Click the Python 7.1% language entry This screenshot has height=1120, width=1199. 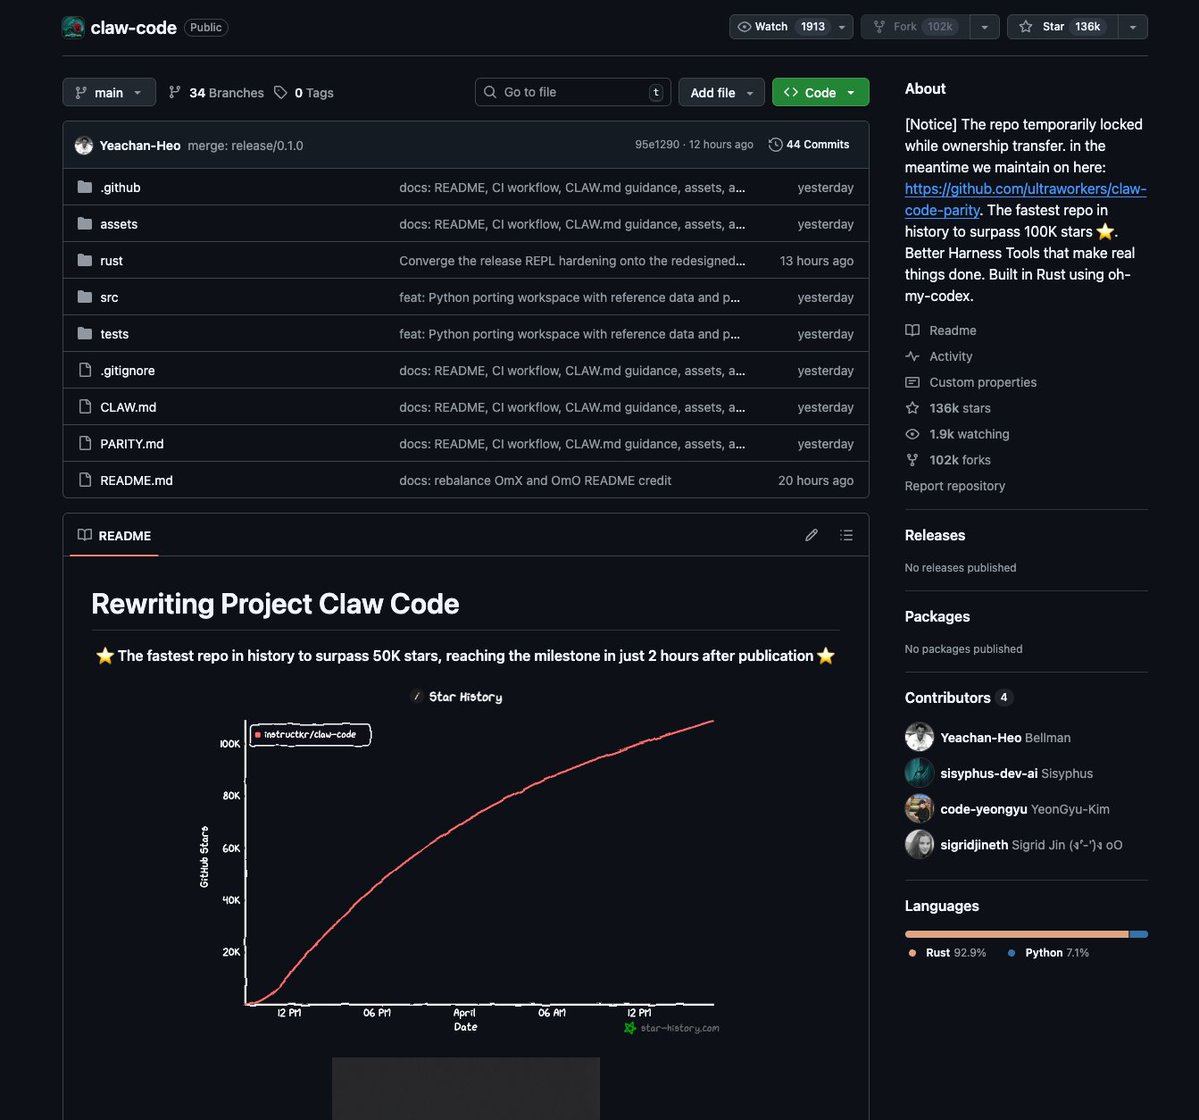[1048, 953]
